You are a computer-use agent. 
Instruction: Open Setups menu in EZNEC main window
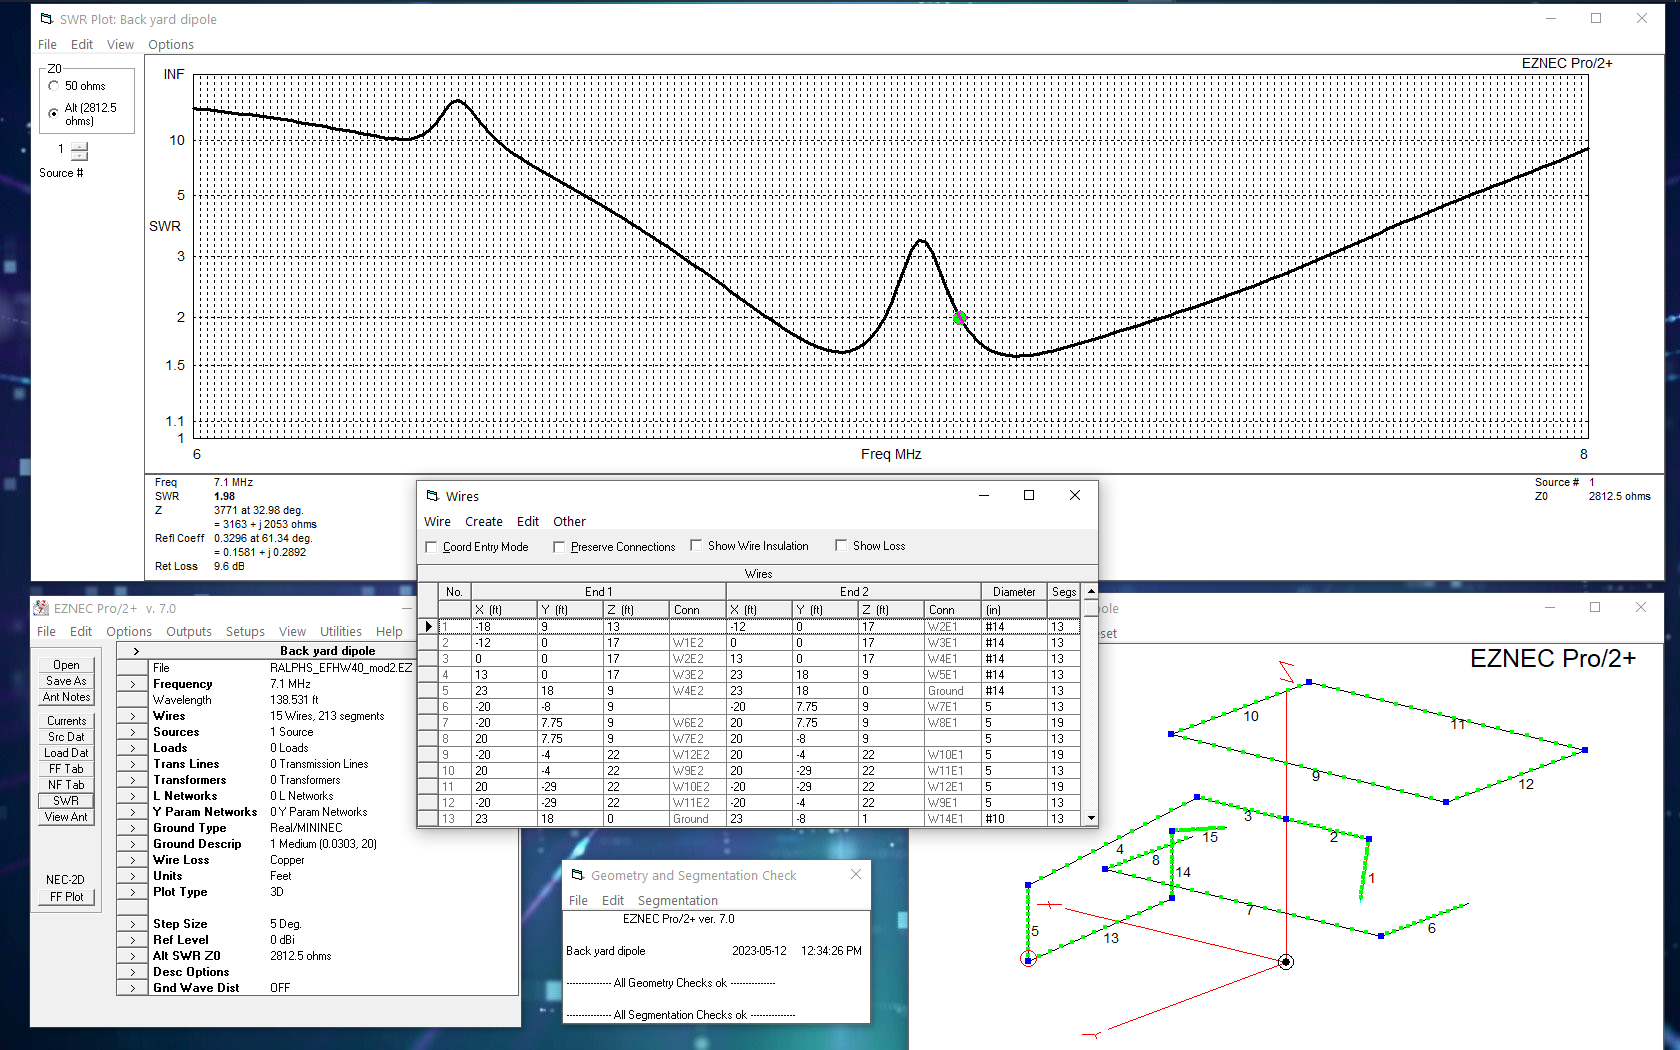click(245, 631)
